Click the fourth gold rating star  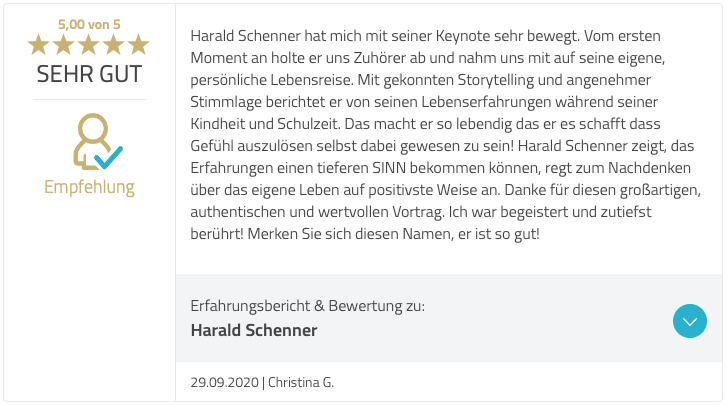pyautogui.click(x=114, y=44)
